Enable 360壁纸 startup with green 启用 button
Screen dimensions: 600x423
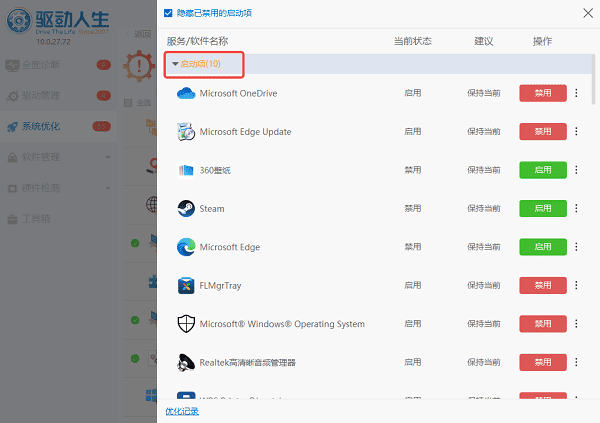[x=542, y=170]
